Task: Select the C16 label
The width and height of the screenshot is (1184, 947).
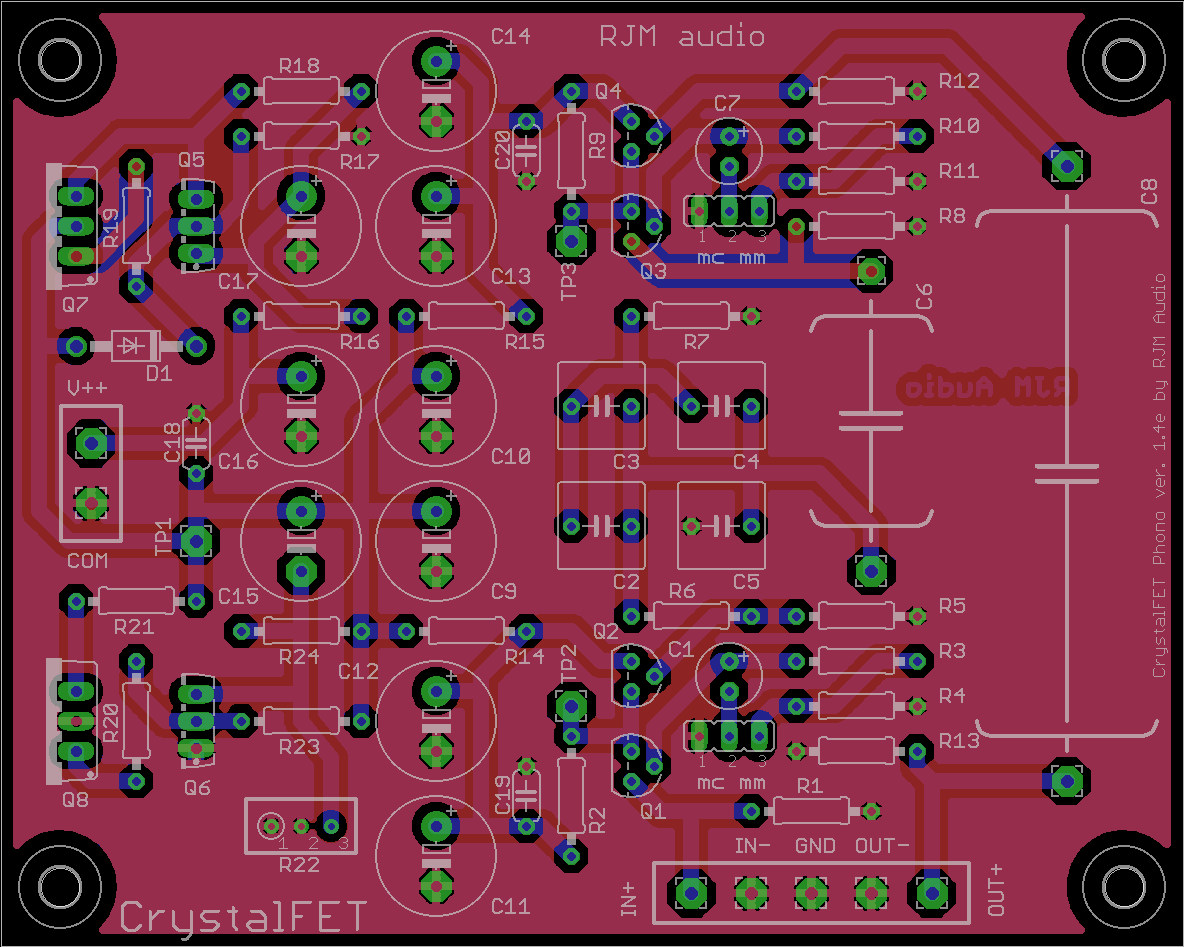Action: click(238, 461)
